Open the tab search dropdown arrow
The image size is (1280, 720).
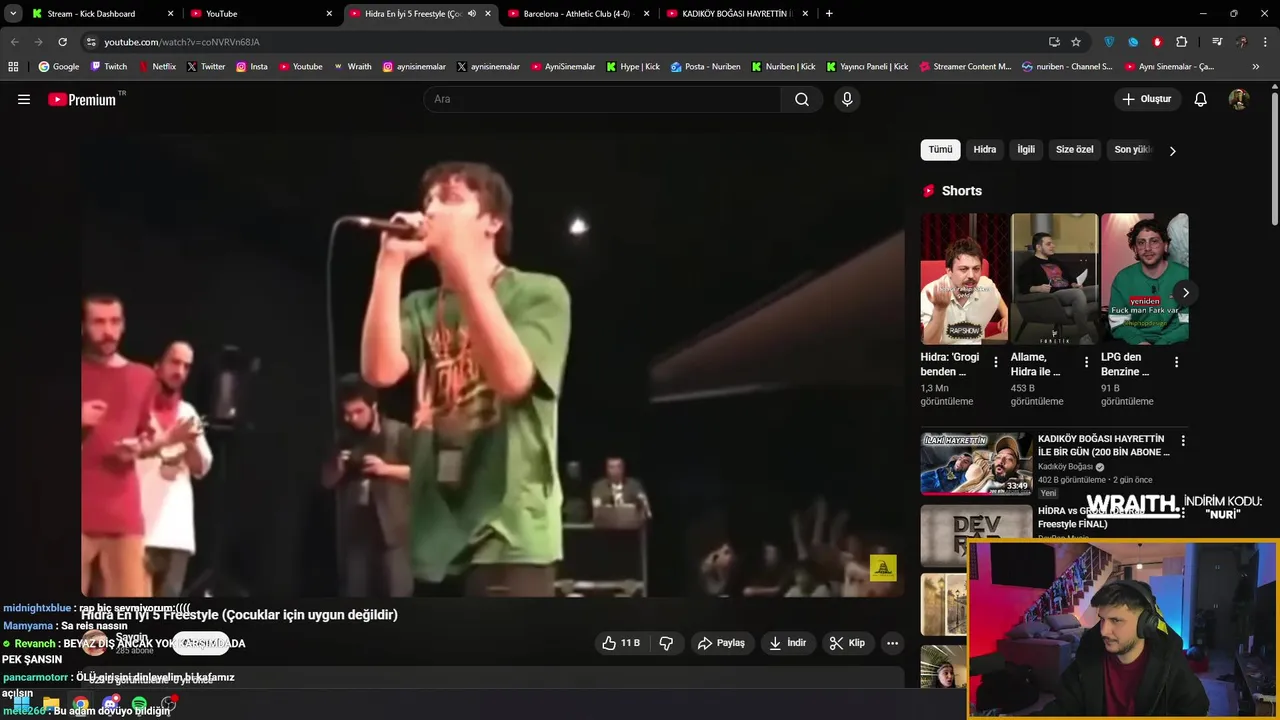(x=13, y=14)
